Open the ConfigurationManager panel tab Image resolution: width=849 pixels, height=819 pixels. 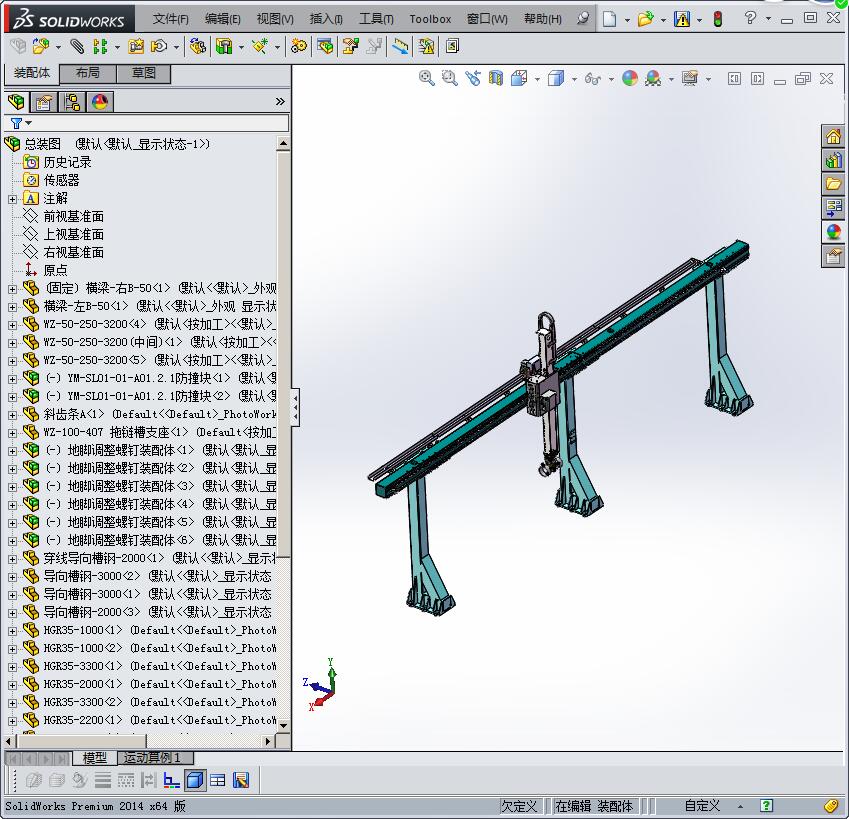pos(72,102)
